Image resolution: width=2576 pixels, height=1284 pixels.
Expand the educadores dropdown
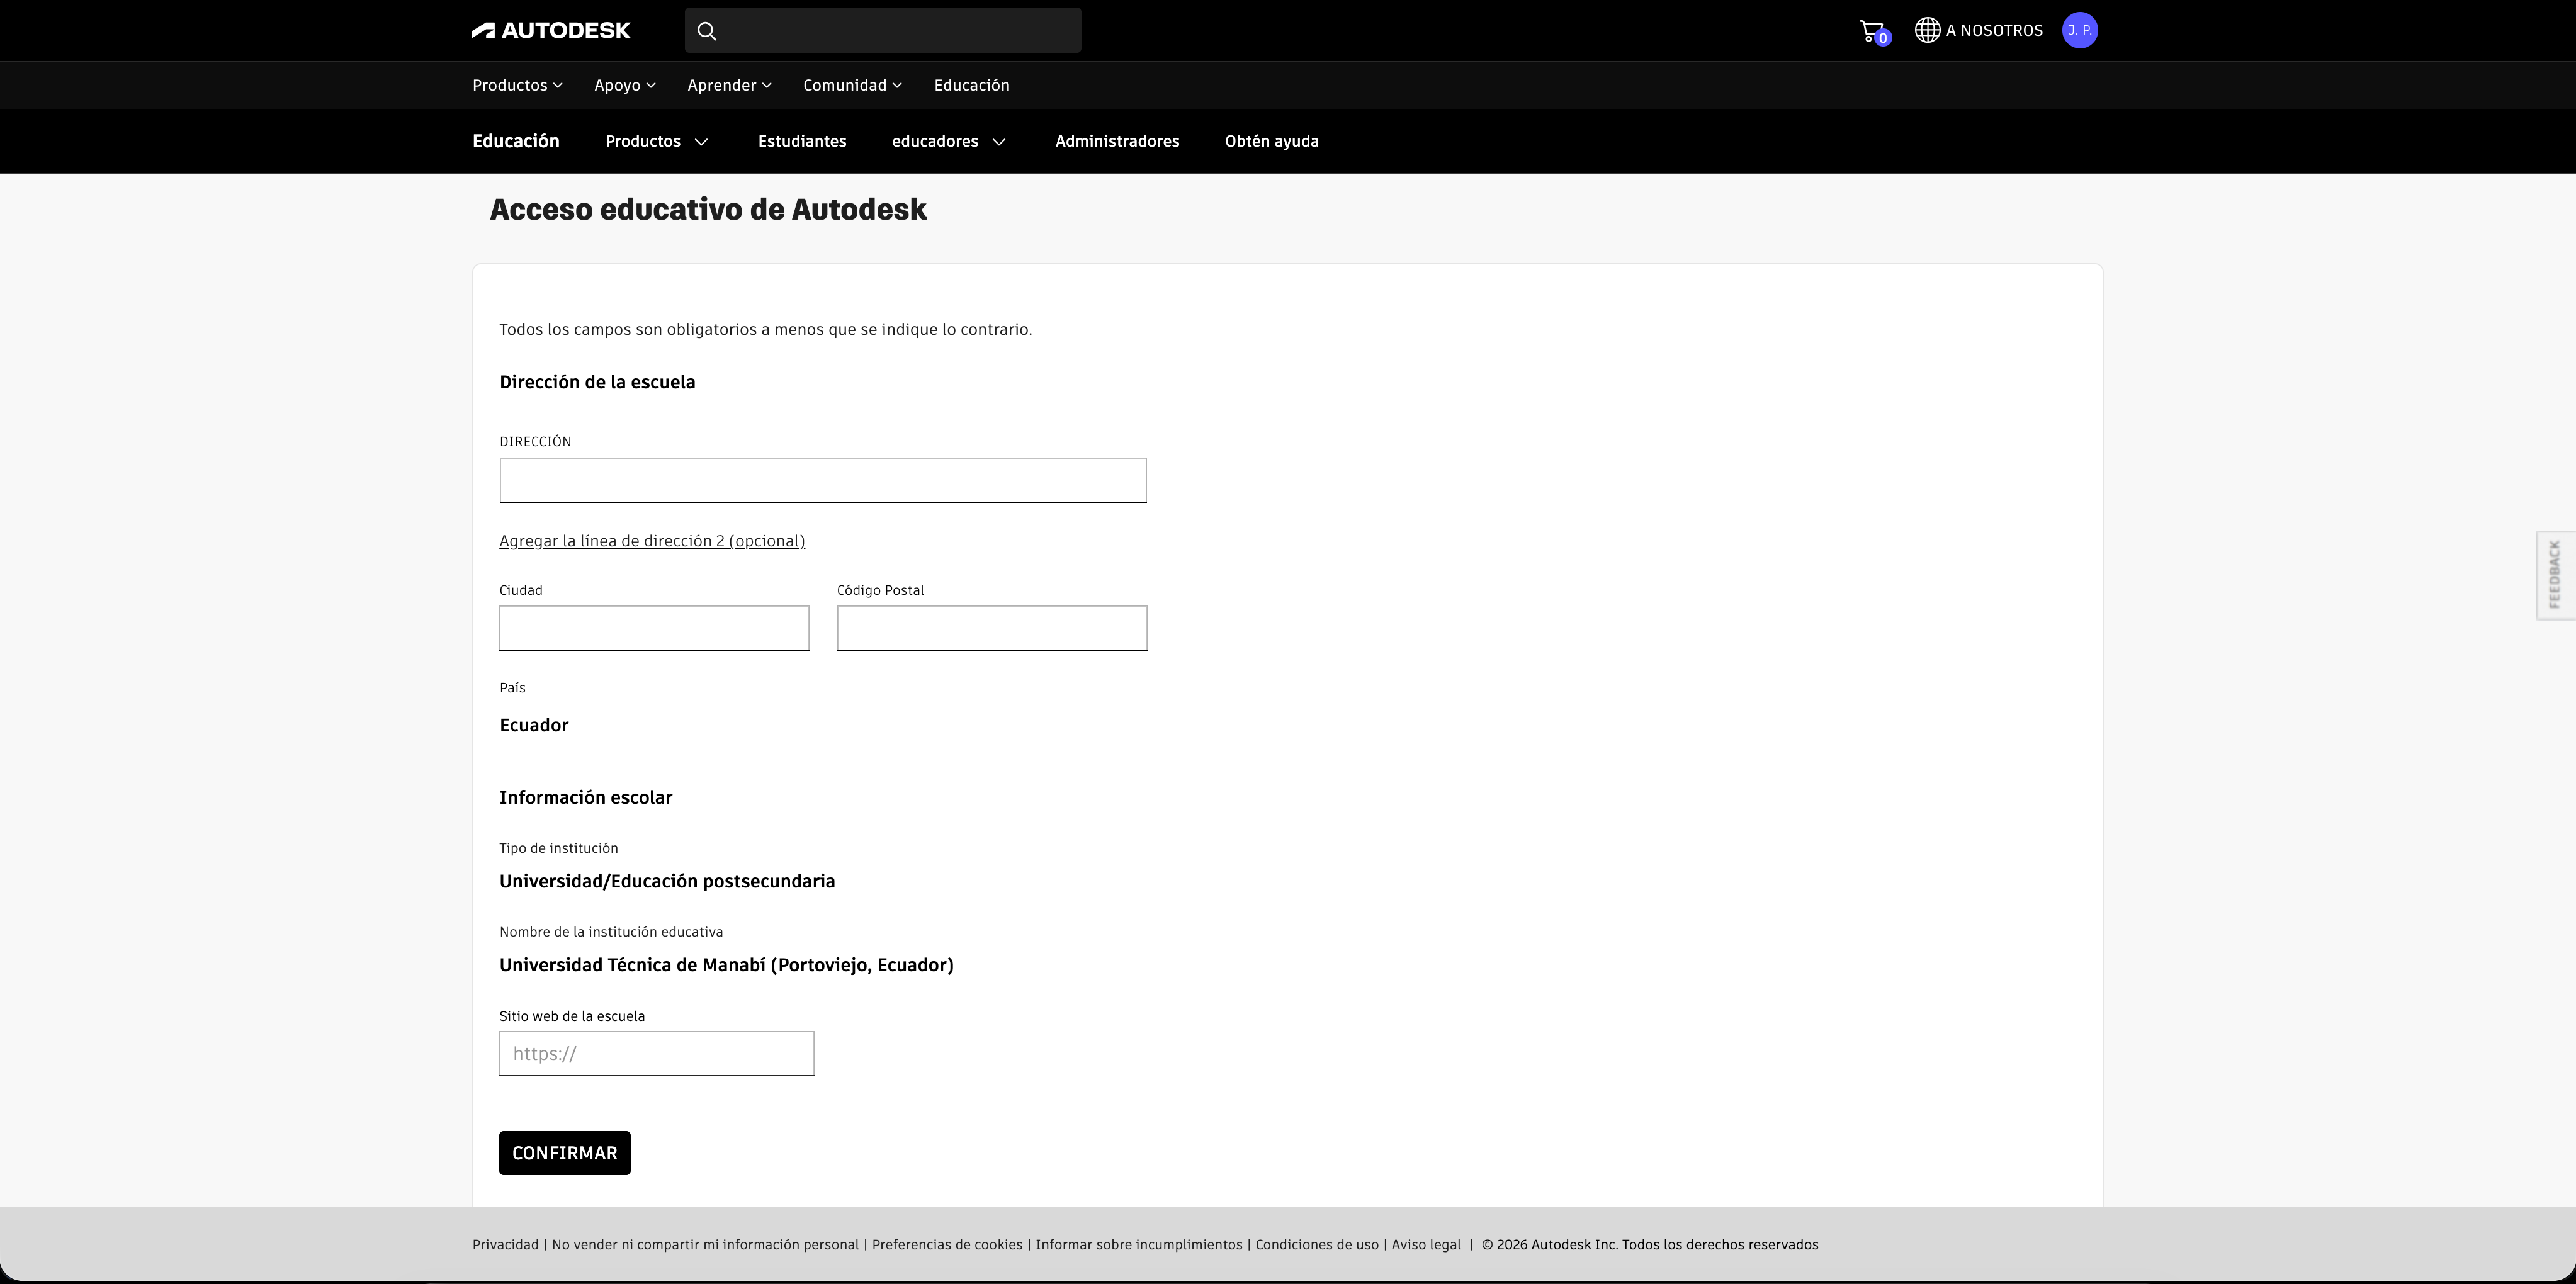(948, 141)
